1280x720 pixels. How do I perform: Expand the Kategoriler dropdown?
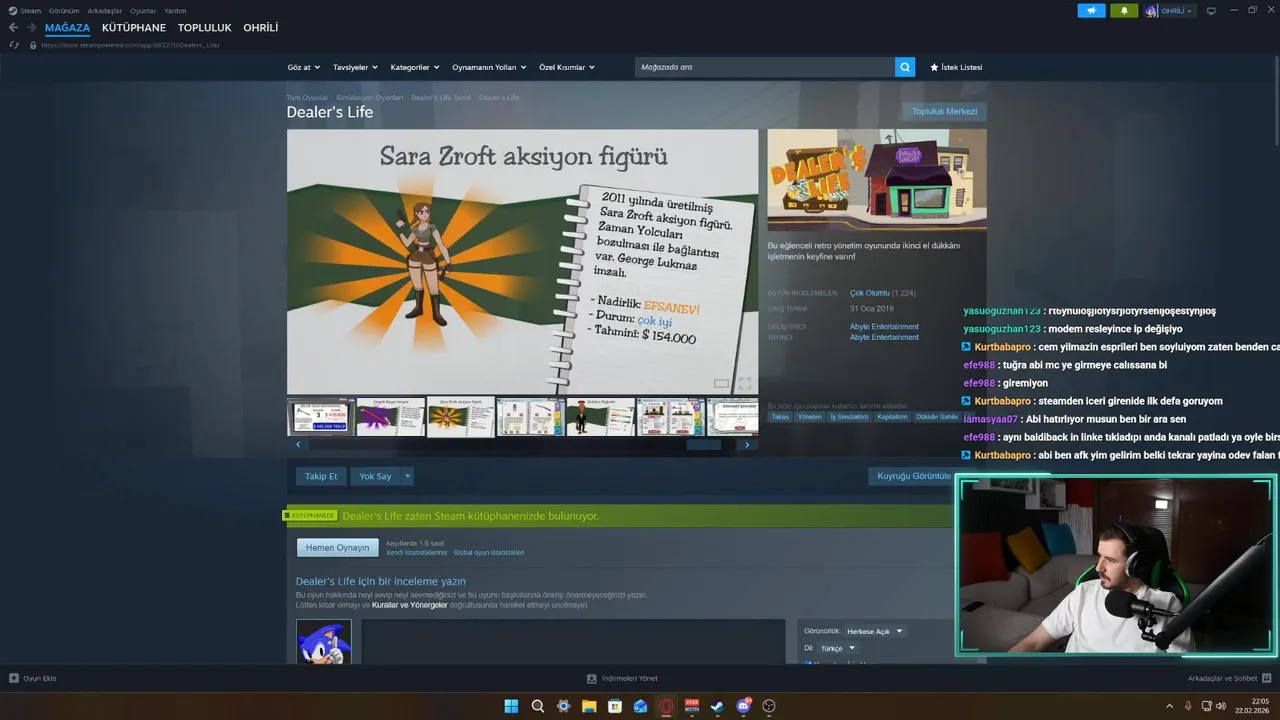[415, 67]
